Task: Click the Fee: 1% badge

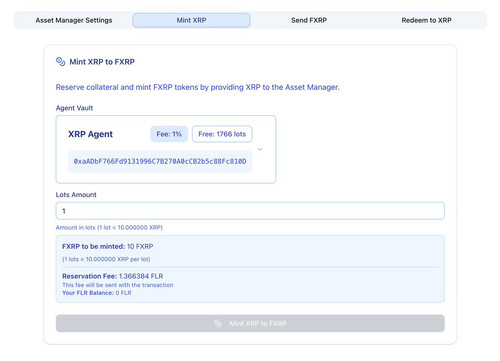Action: [x=169, y=134]
